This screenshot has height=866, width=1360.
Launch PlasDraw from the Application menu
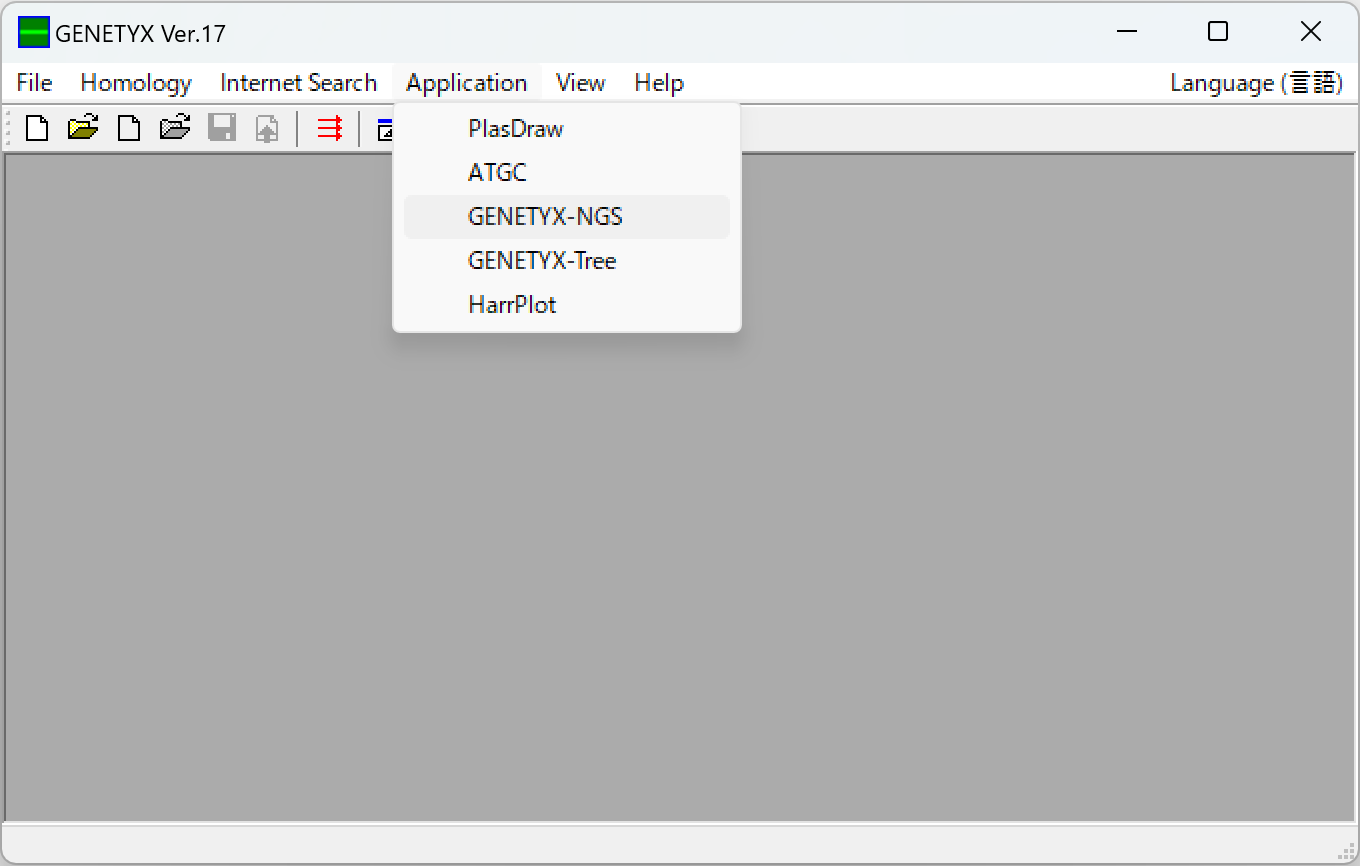pos(567,129)
